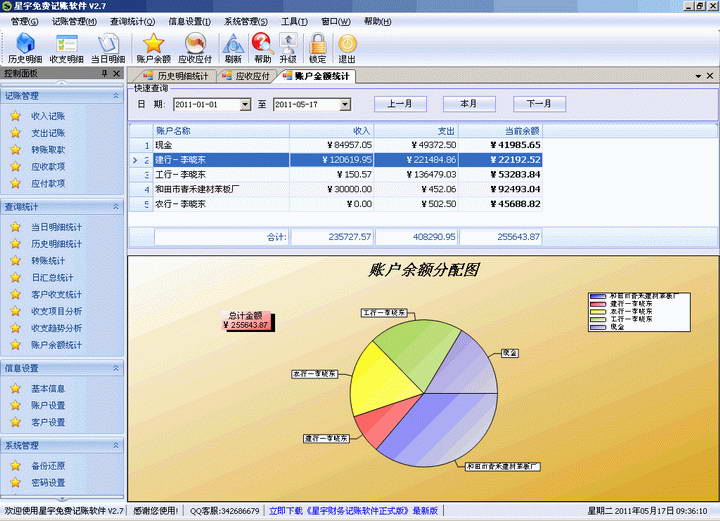
Task: Open the tab list dropdown arrow
Action: [698, 76]
